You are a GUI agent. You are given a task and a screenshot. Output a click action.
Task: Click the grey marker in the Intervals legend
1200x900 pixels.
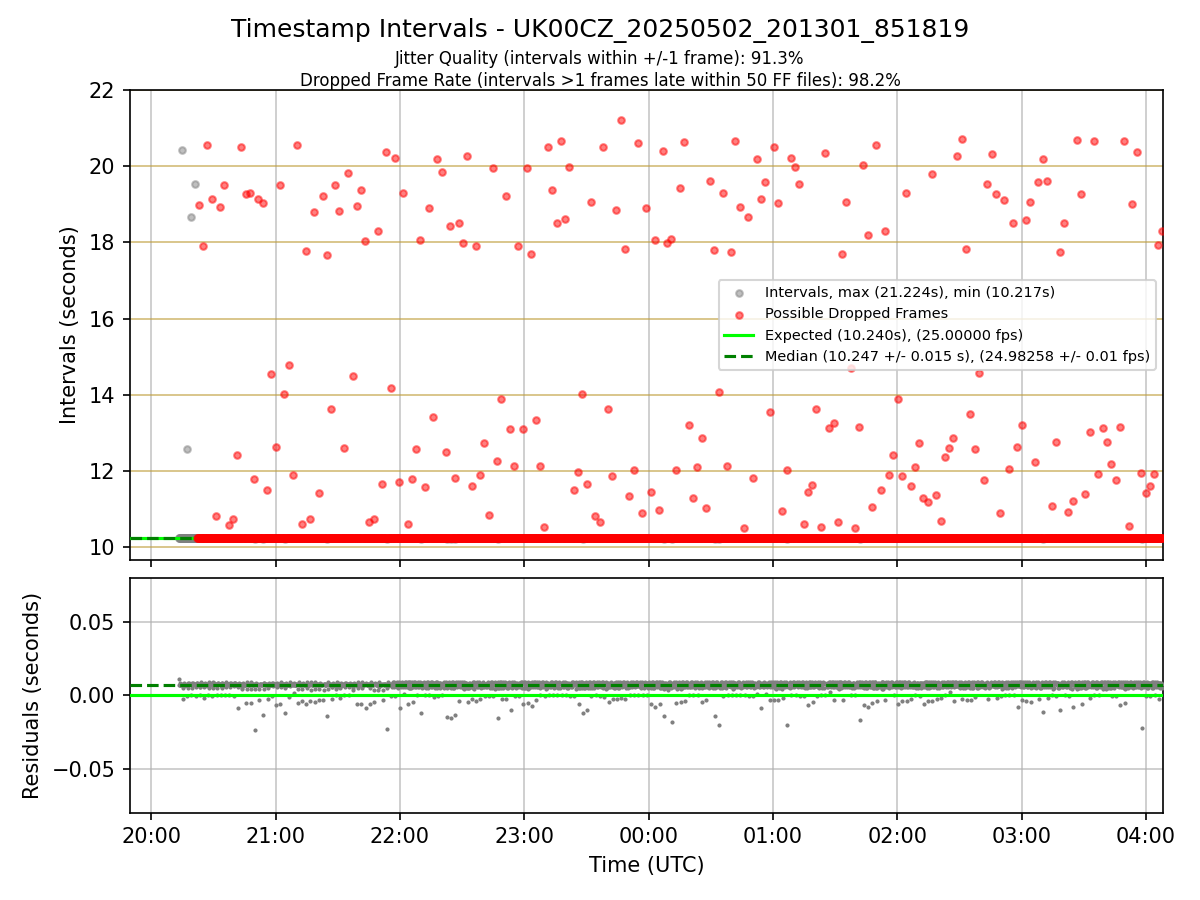[739, 293]
